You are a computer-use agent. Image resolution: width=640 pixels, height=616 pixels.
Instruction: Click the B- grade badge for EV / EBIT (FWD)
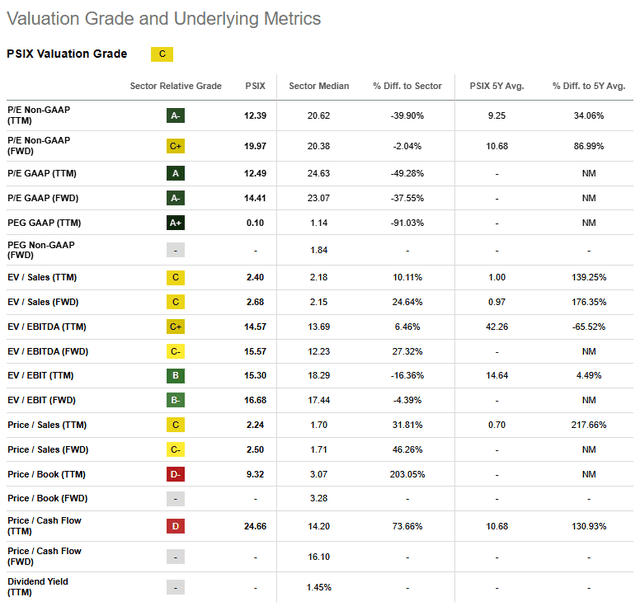point(176,401)
